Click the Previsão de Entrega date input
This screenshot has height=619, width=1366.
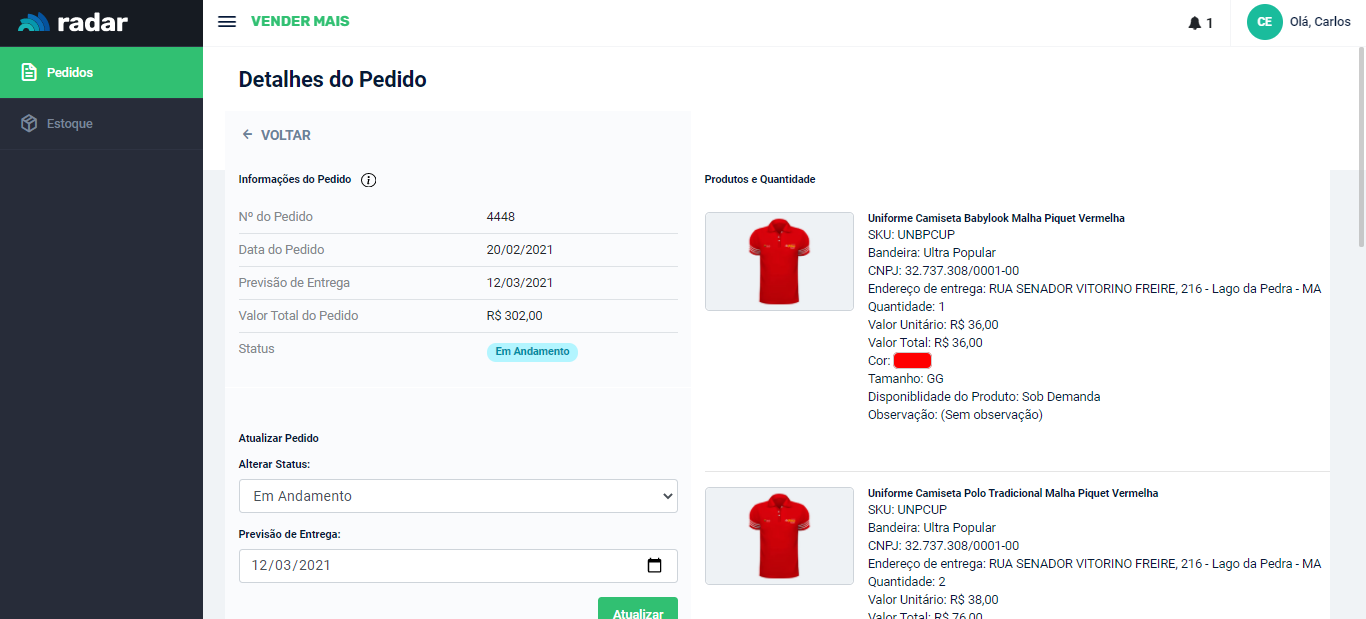(x=440, y=566)
